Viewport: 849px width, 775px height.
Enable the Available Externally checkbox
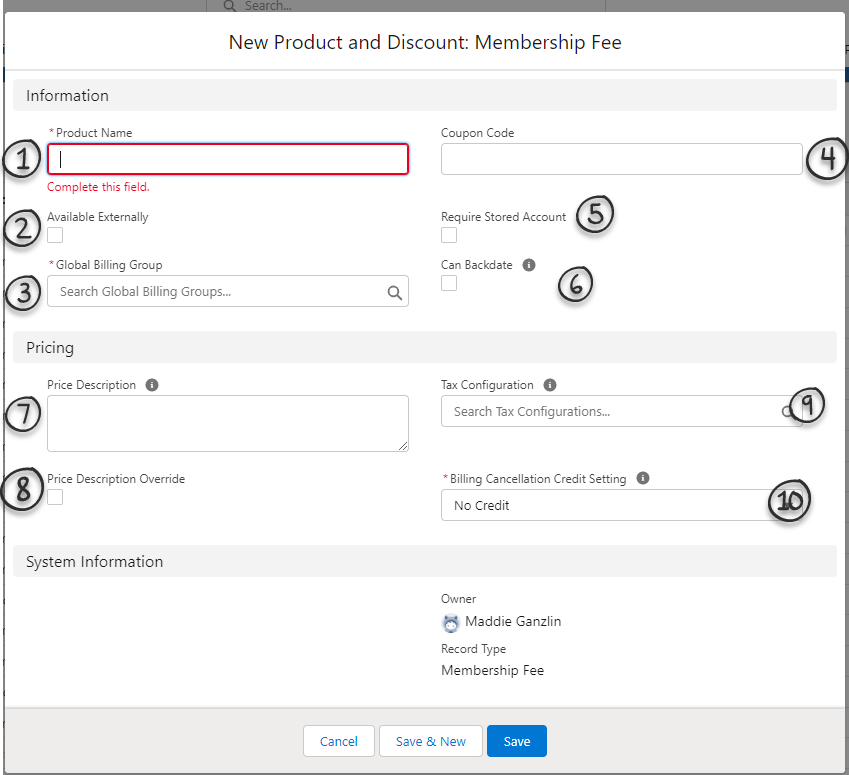pyautogui.click(x=54, y=234)
